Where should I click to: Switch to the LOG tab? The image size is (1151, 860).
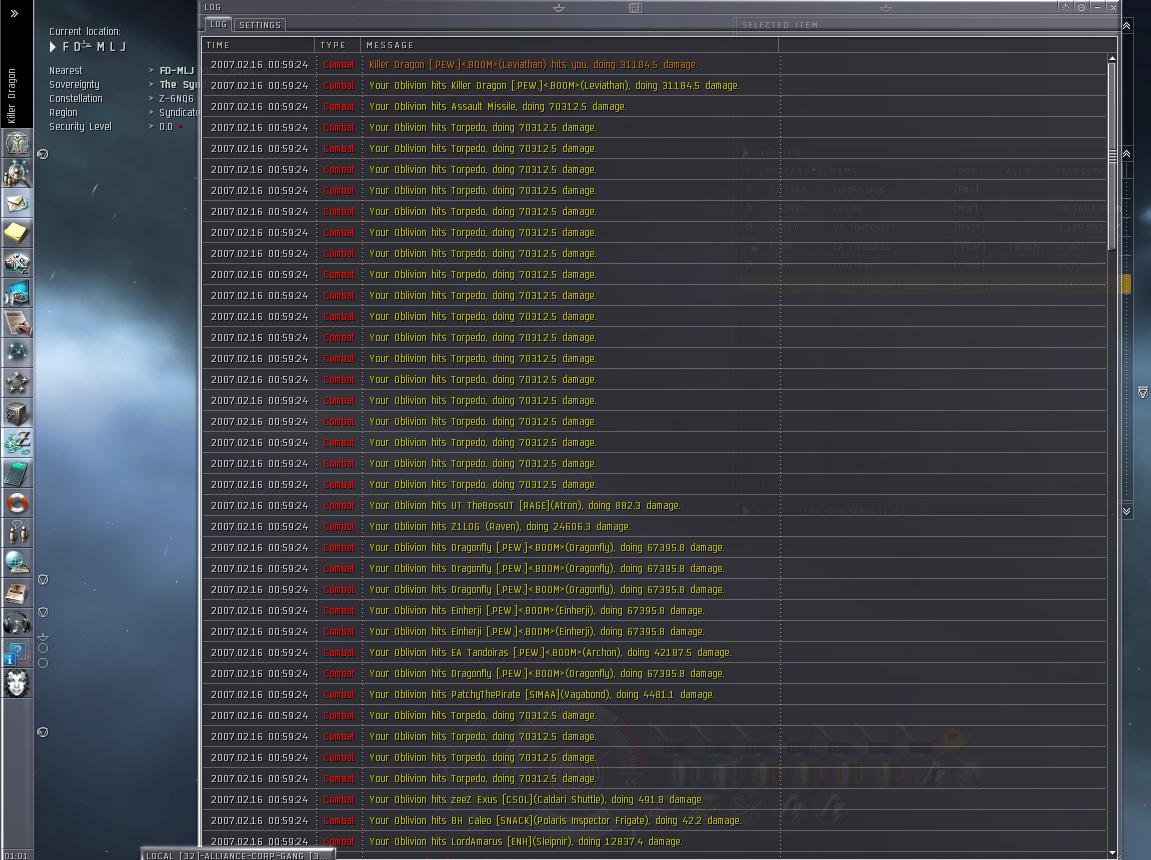(219, 24)
